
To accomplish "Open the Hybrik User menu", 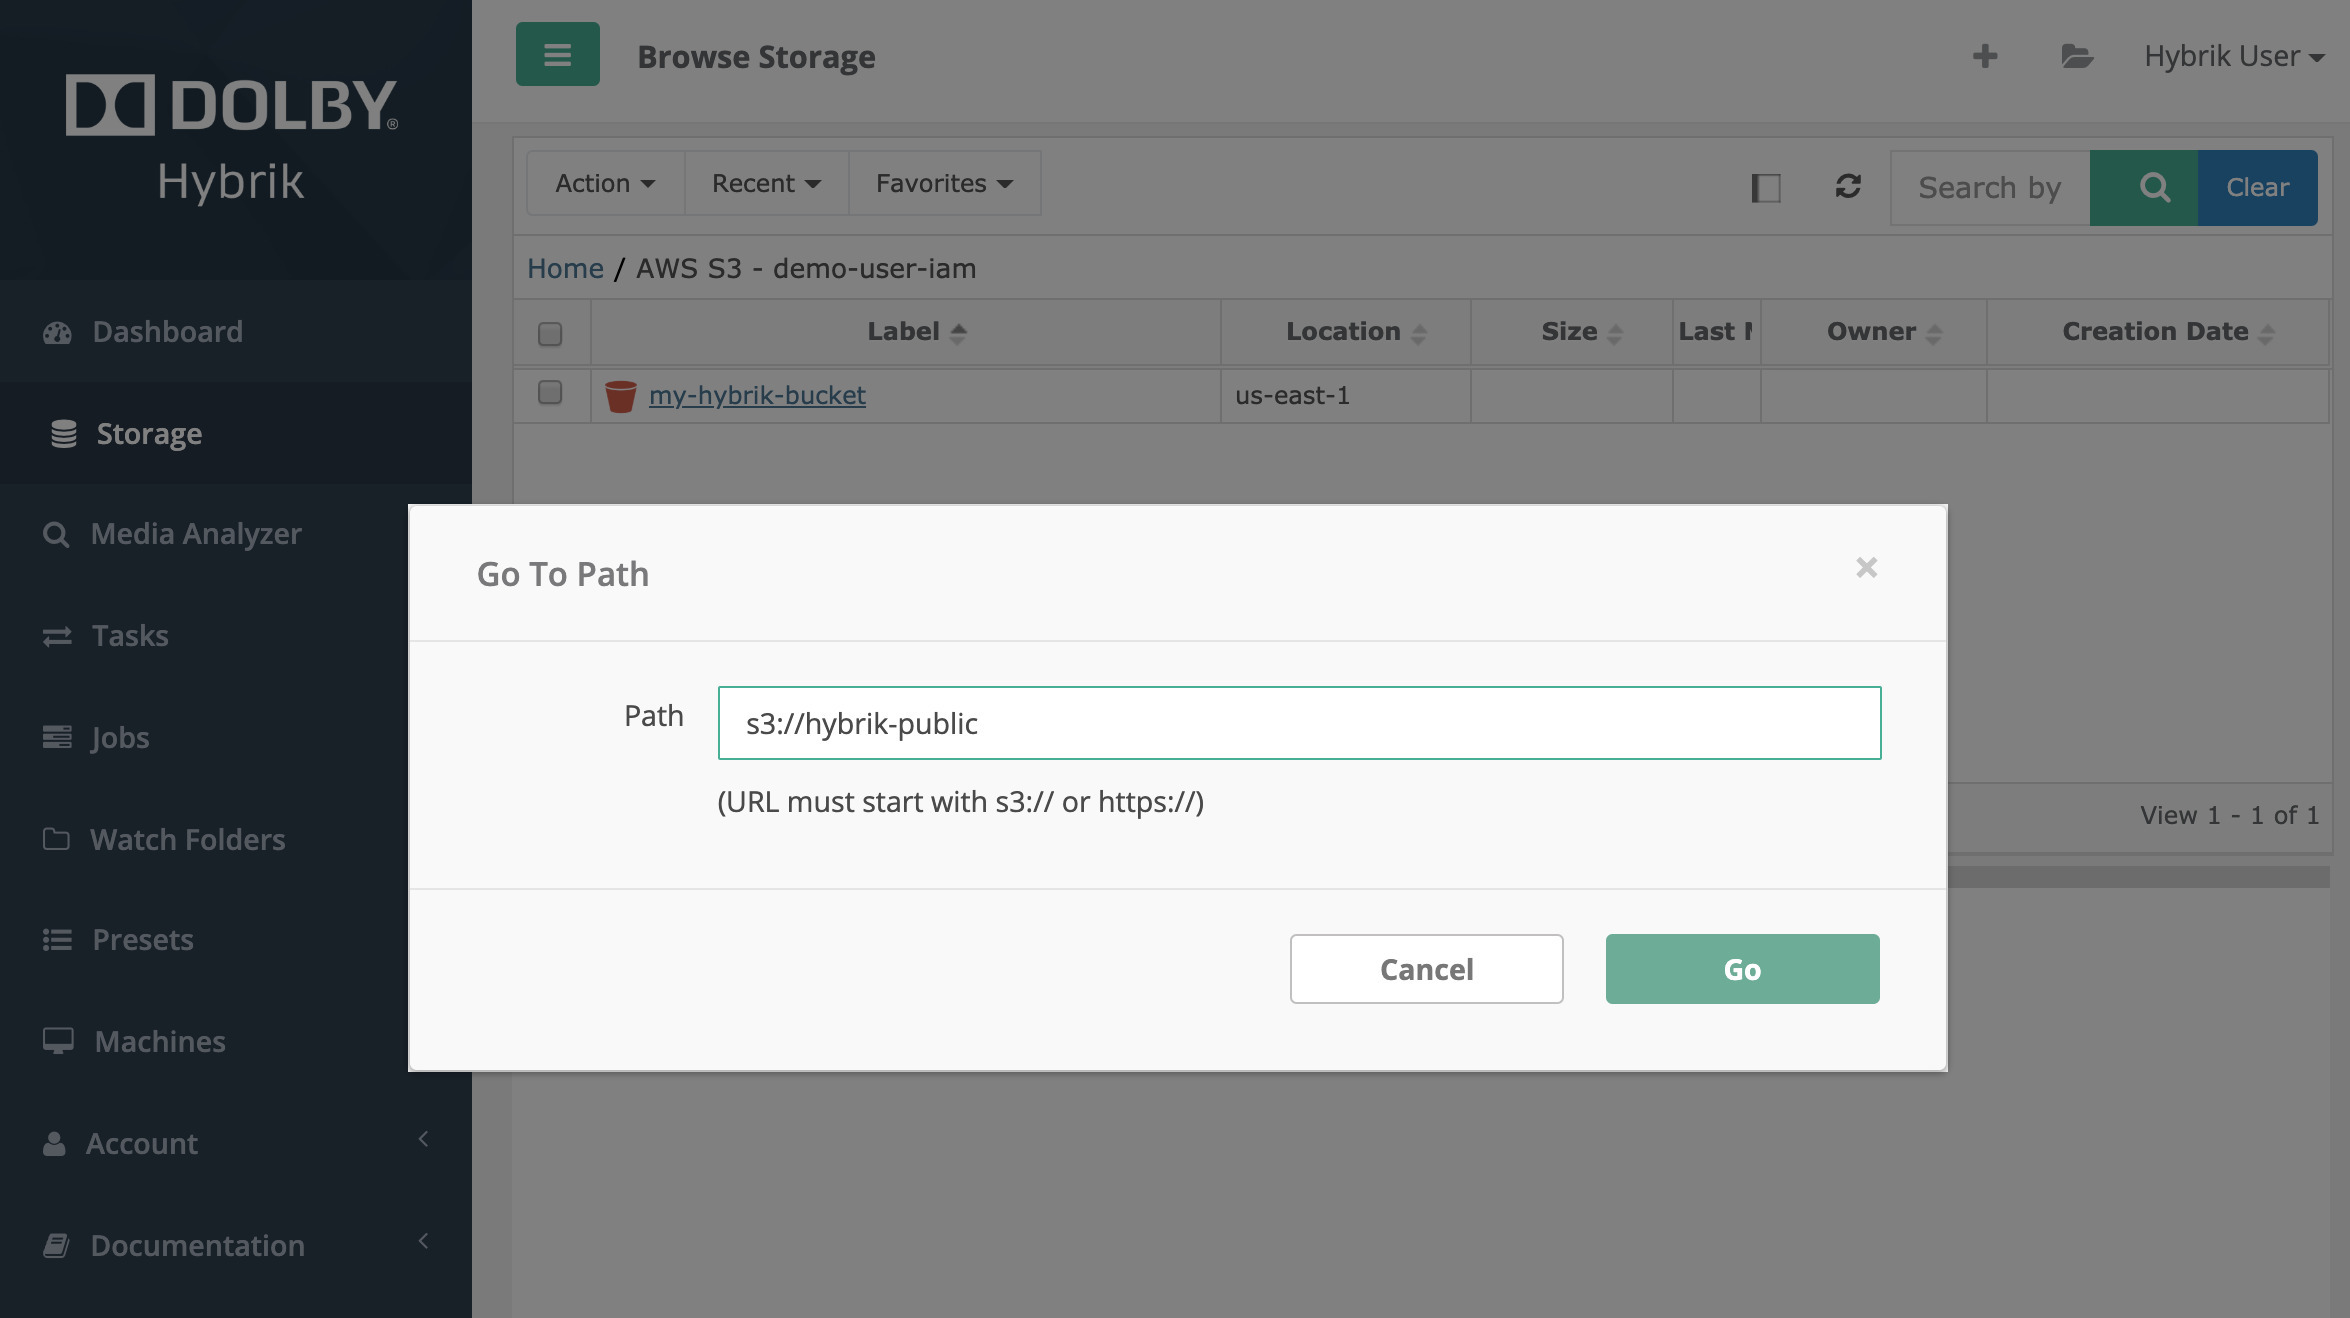I will tap(2234, 56).
